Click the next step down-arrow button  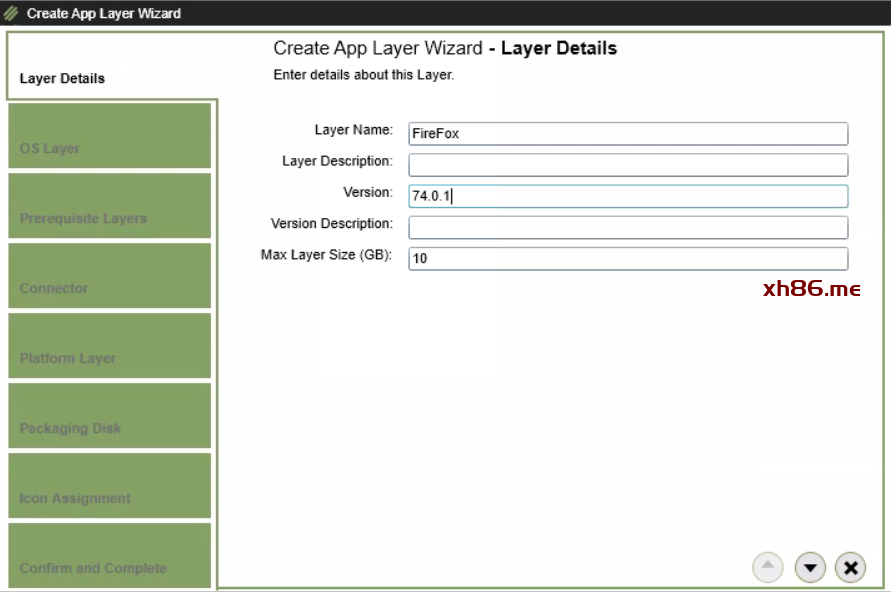coord(810,568)
